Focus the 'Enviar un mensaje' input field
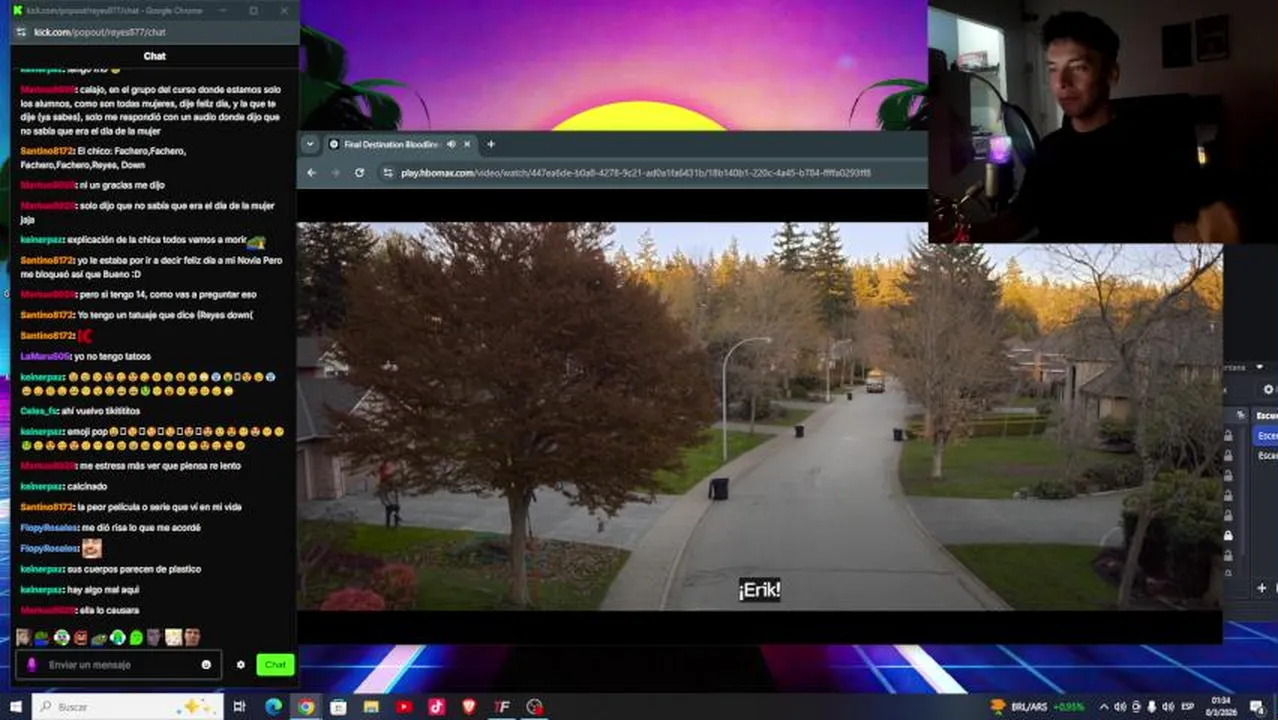The image size is (1278, 720). point(118,665)
